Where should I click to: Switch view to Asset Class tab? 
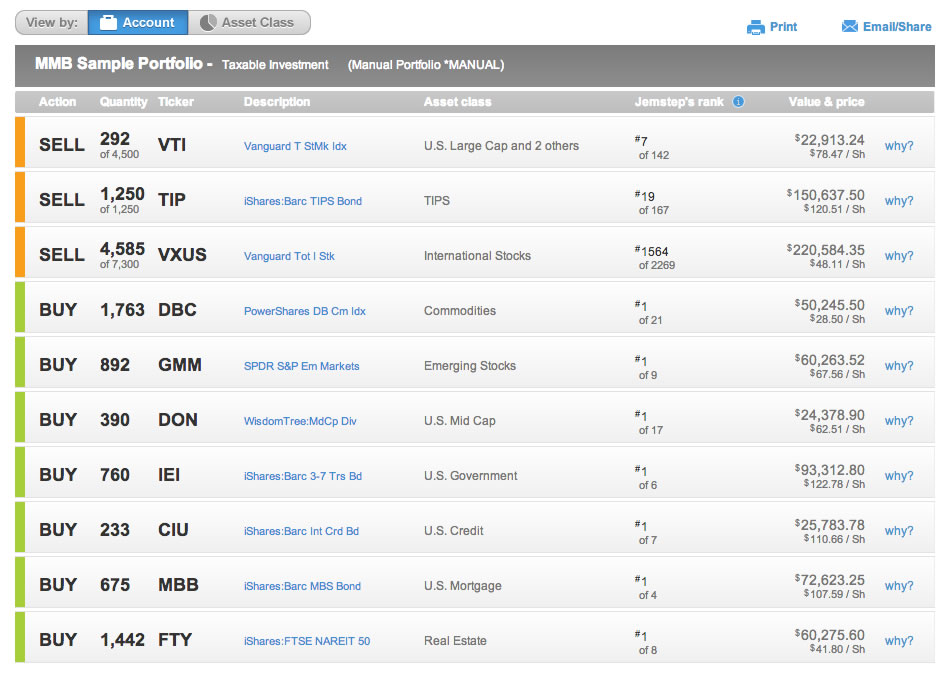point(249,22)
